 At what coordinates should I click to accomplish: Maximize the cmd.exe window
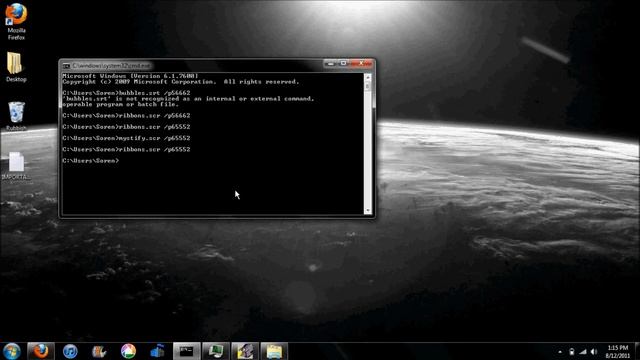pos(343,63)
